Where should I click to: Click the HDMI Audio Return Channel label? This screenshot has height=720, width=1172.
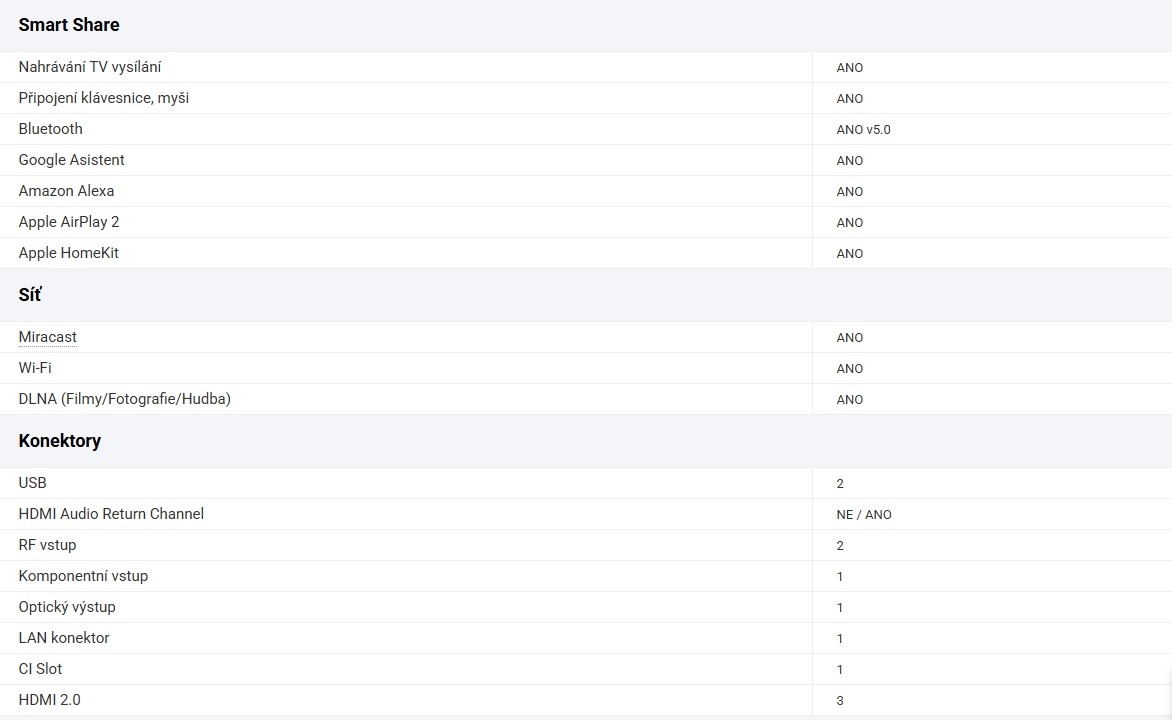pyautogui.click(x=111, y=514)
